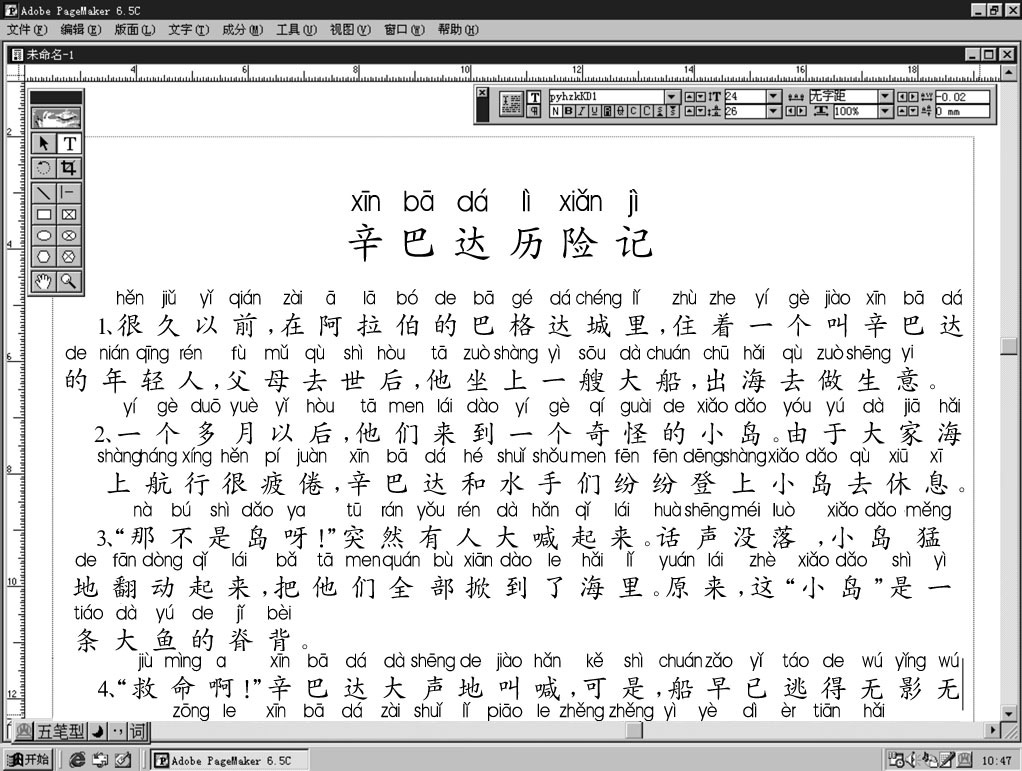Viewport: 1022px width, 771px height.
Task: Click the baseline shift field 0 mm
Action: pos(962,111)
